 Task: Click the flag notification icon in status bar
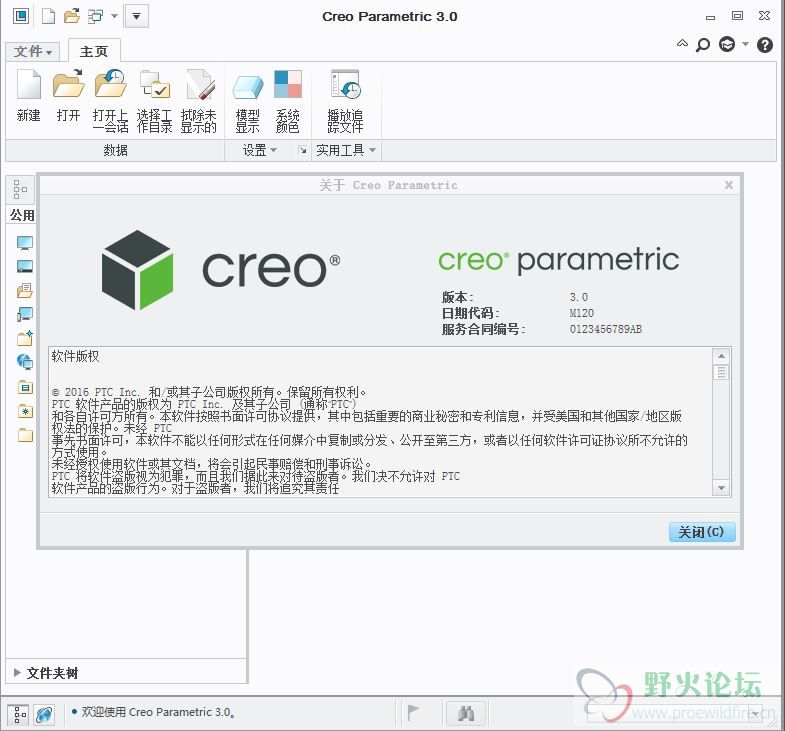[x=413, y=712]
